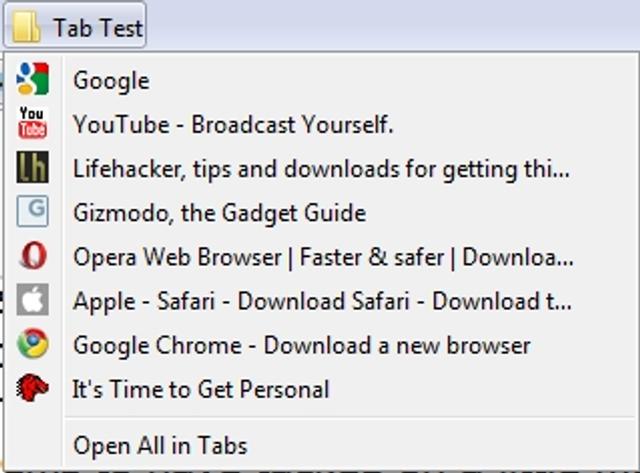This screenshot has height=473, width=640.
Task: Choose Open All in Tabs
Action: [x=160, y=445]
